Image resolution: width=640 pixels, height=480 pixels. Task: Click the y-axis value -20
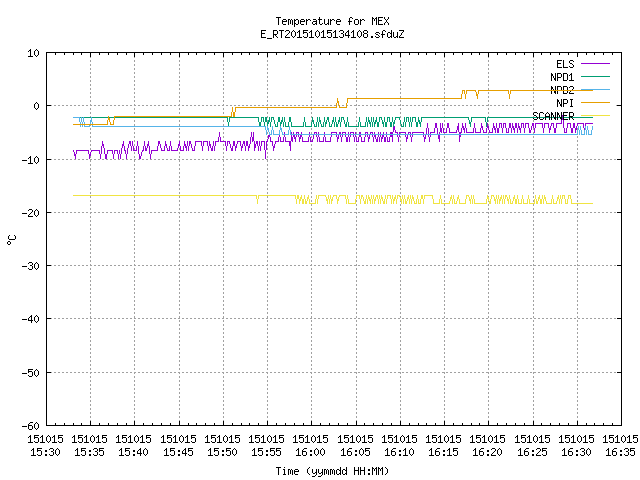pos(31,213)
